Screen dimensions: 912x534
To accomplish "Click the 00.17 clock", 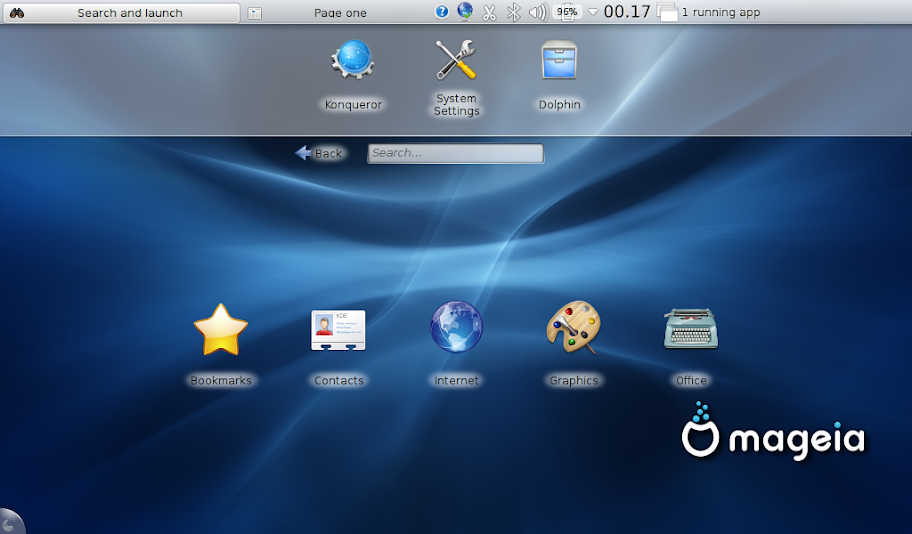I will pyautogui.click(x=627, y=12).
